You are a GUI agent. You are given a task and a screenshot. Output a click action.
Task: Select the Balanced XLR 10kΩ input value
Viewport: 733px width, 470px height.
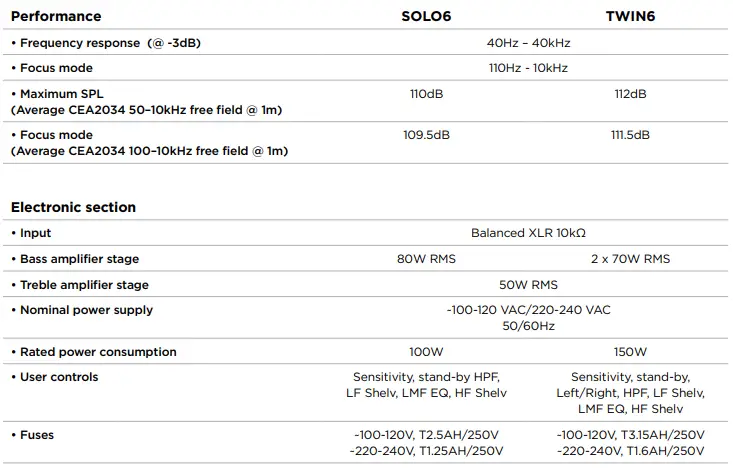pos(528,233)
